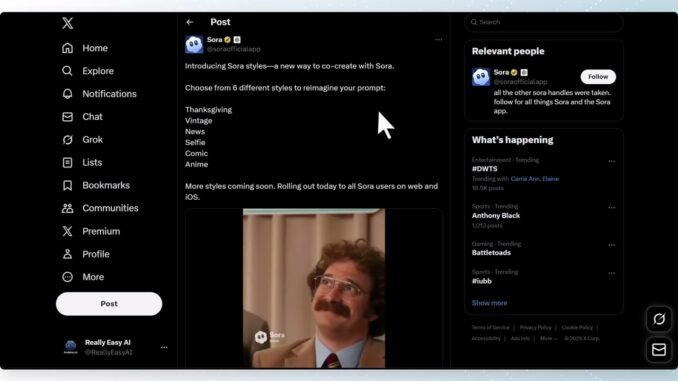Click the Profile person icon
This screenshot has height=381, width=678.
pyautogui.click(x=67, y=254)
